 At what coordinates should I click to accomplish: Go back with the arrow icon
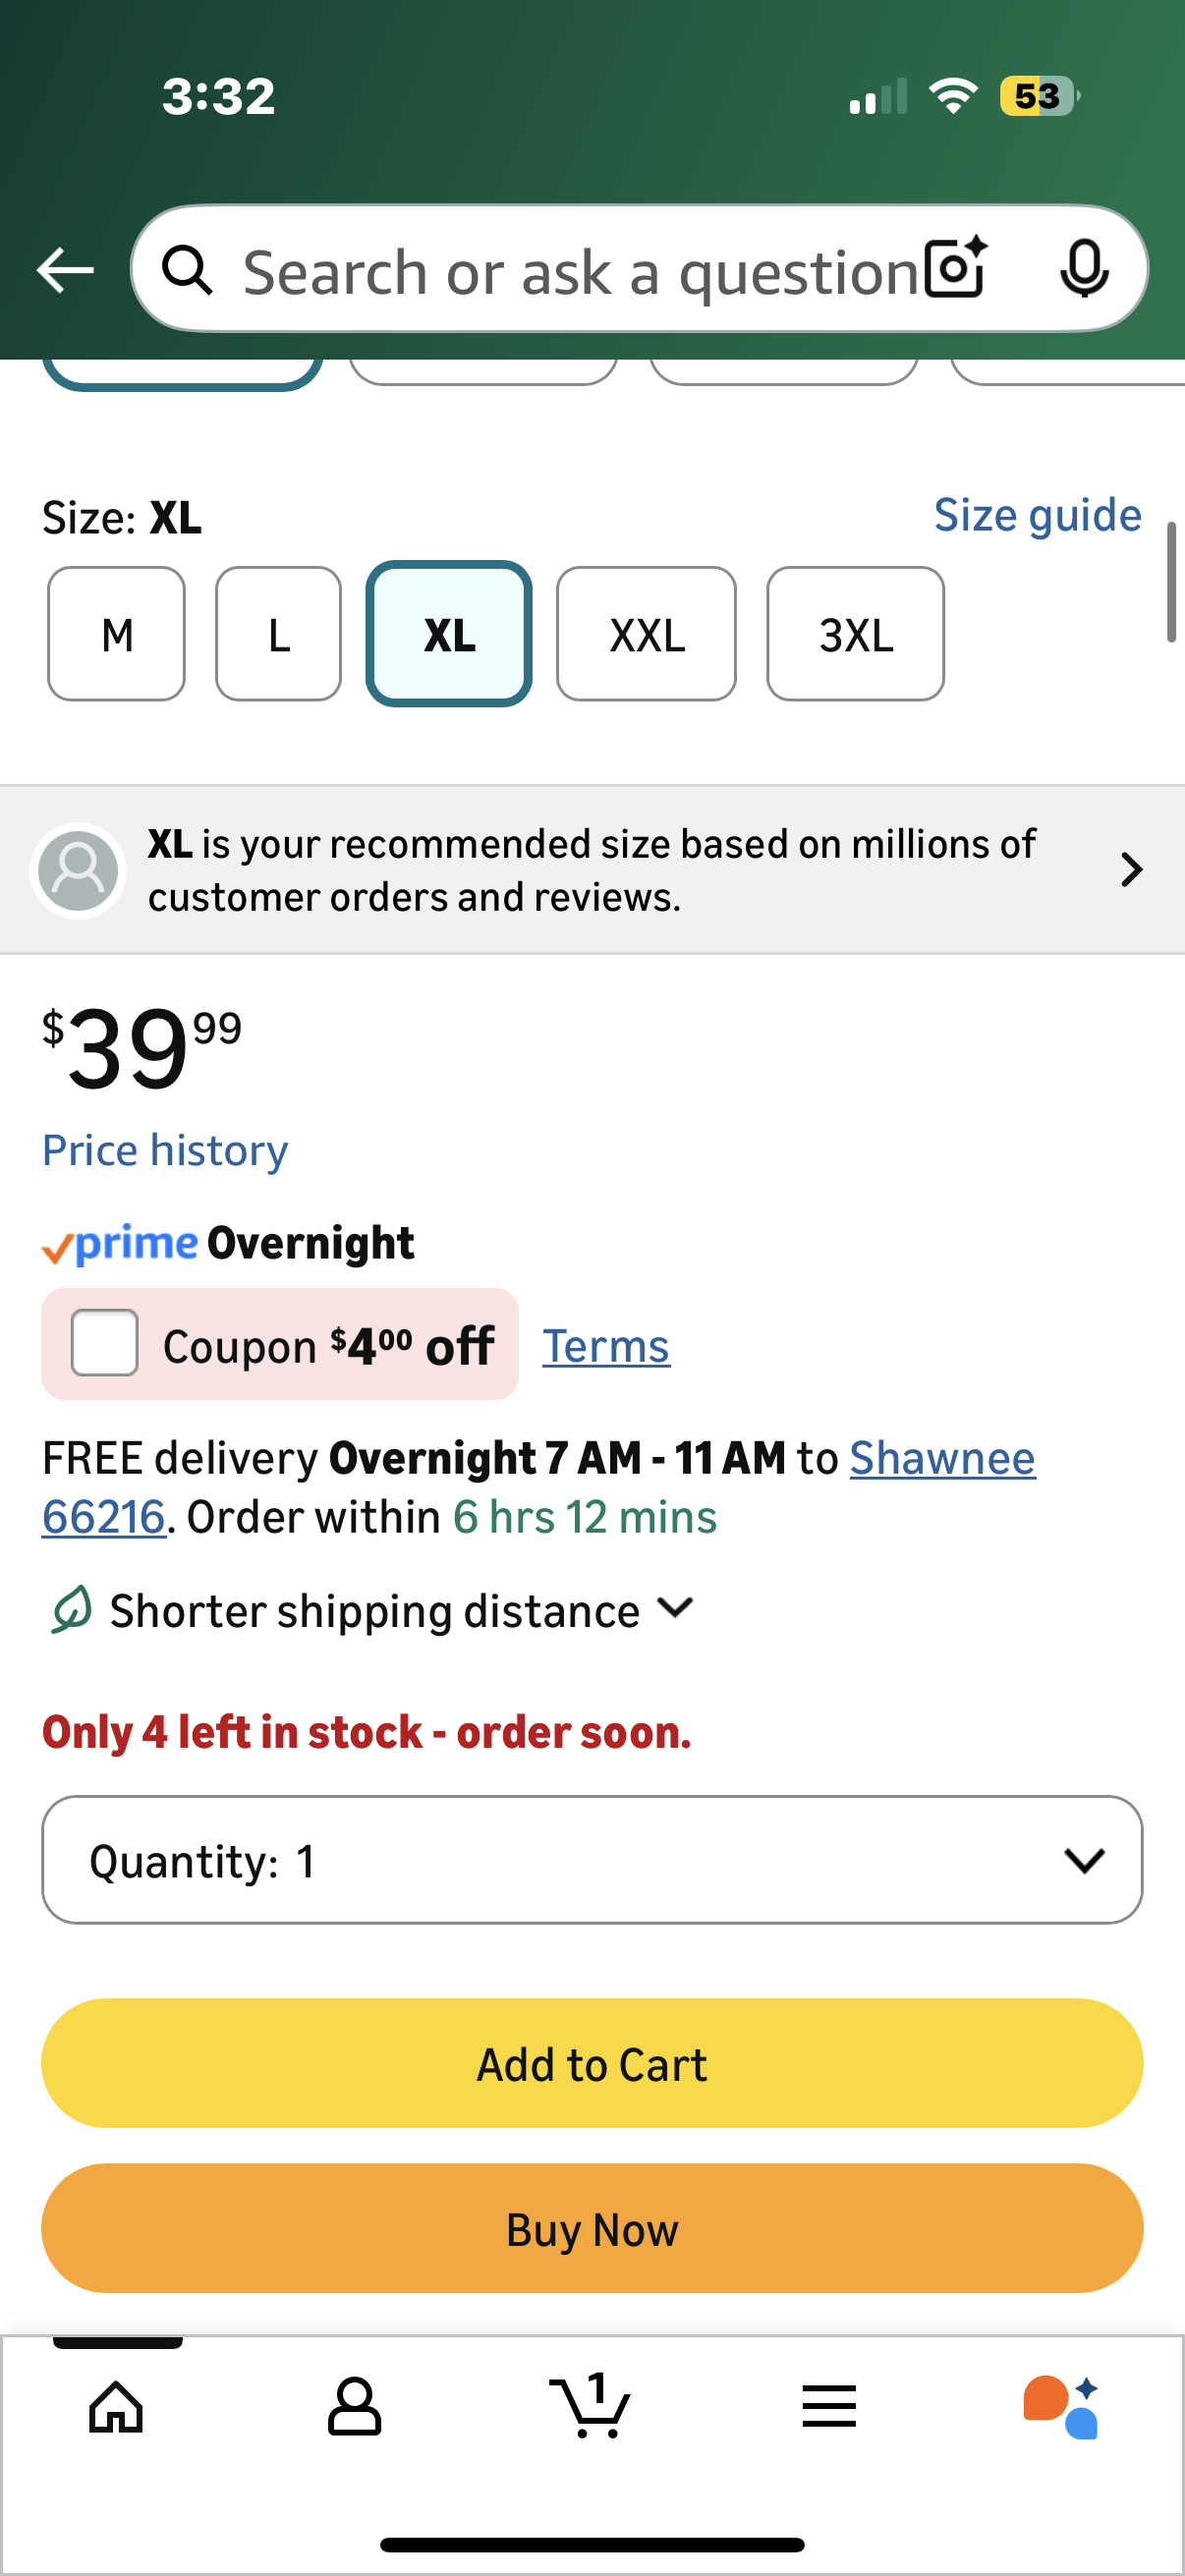point(64,269)
